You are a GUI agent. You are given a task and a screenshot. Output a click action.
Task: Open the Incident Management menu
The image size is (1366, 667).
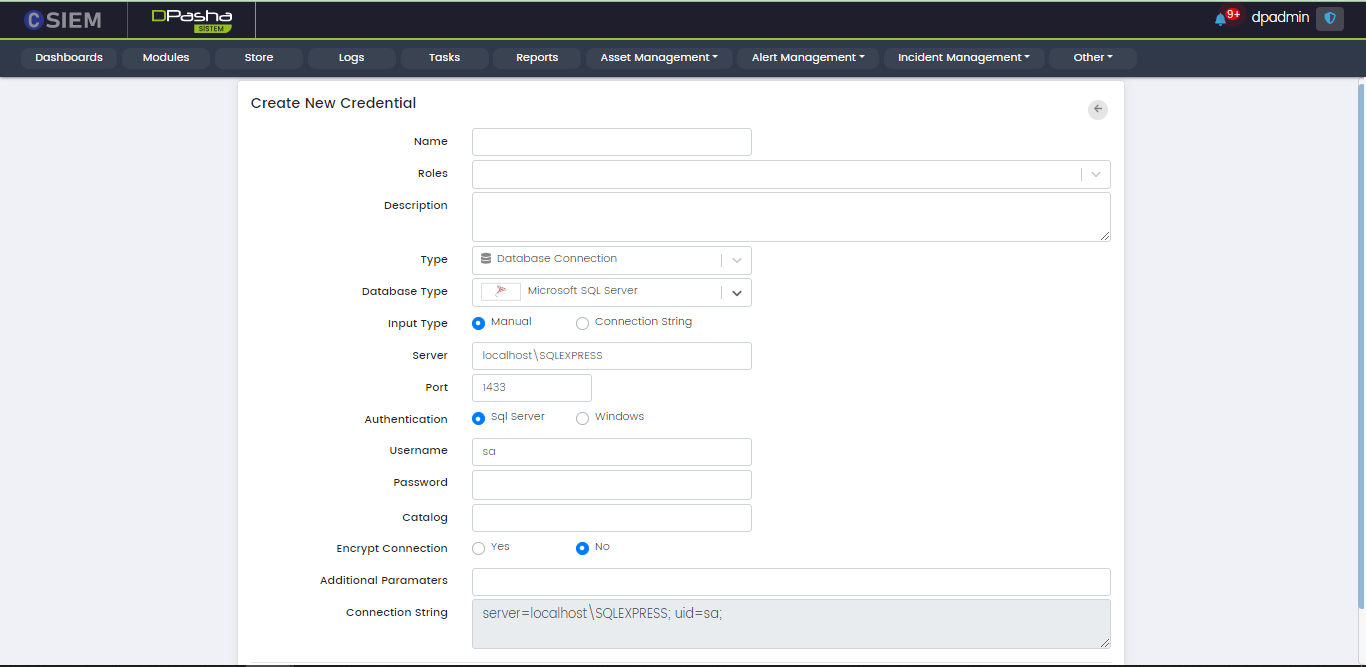(x=963, y=58)
